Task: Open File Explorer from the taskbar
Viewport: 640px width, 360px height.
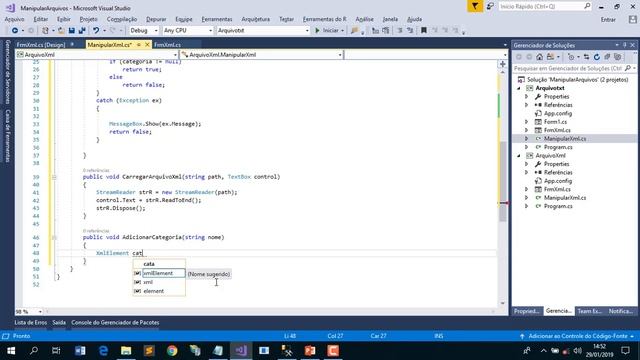Action: 126,351
